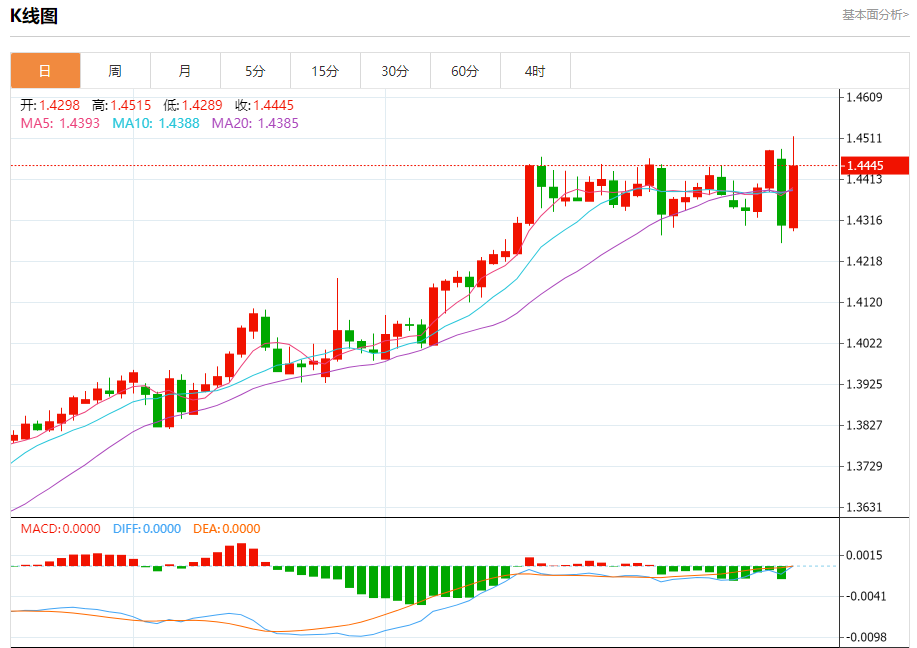
Task: Click the 1.4316 price axis label
Action: [x=864, y=220]
